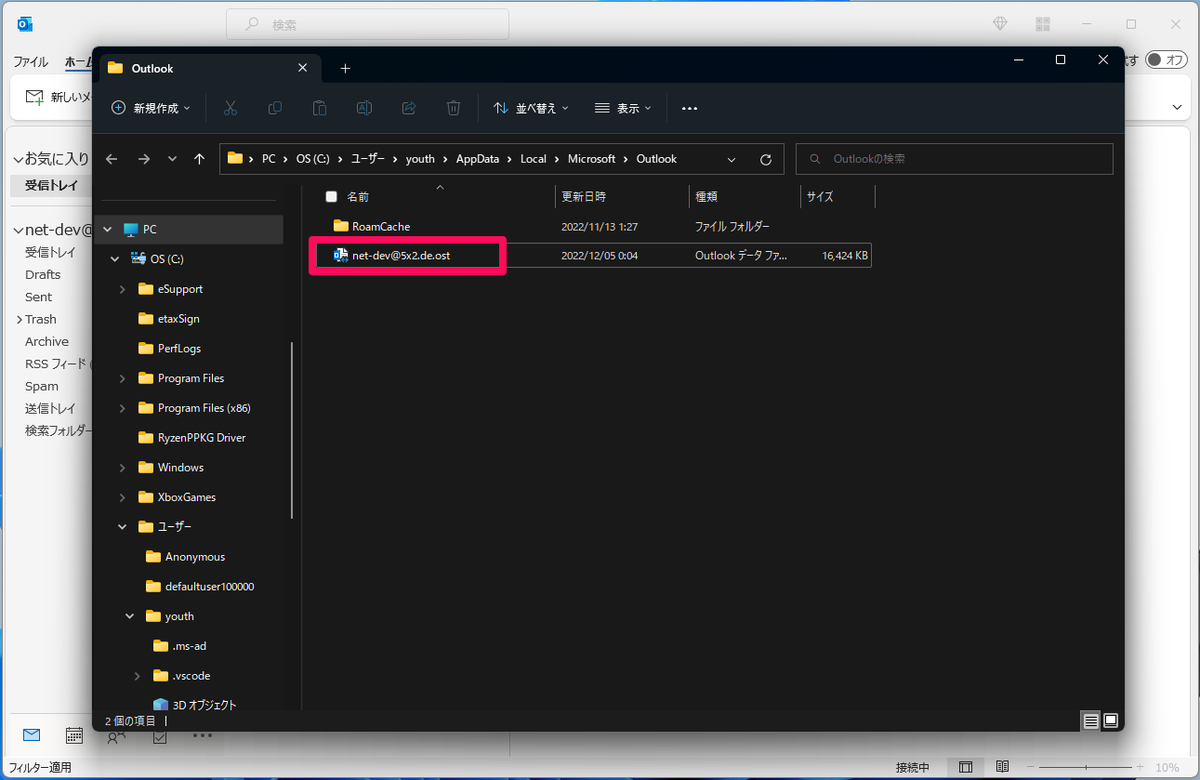Open the 新規作成 dropdown in Explorer

[x=150, y=108]
